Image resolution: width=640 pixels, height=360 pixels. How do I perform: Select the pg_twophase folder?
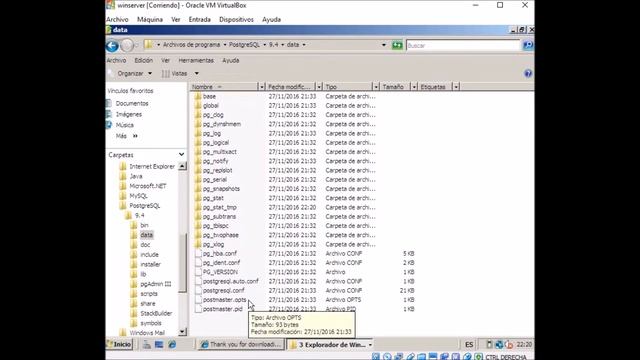click(x=221, y=235)
